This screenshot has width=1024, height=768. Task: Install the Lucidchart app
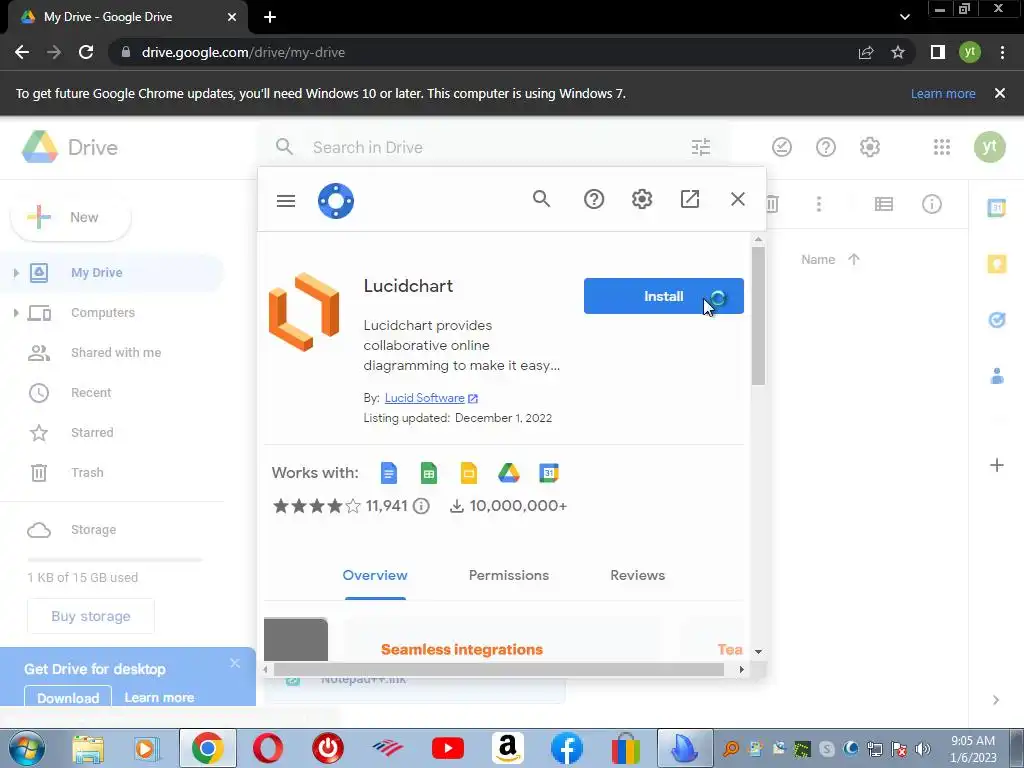click(x=664, y=296)
